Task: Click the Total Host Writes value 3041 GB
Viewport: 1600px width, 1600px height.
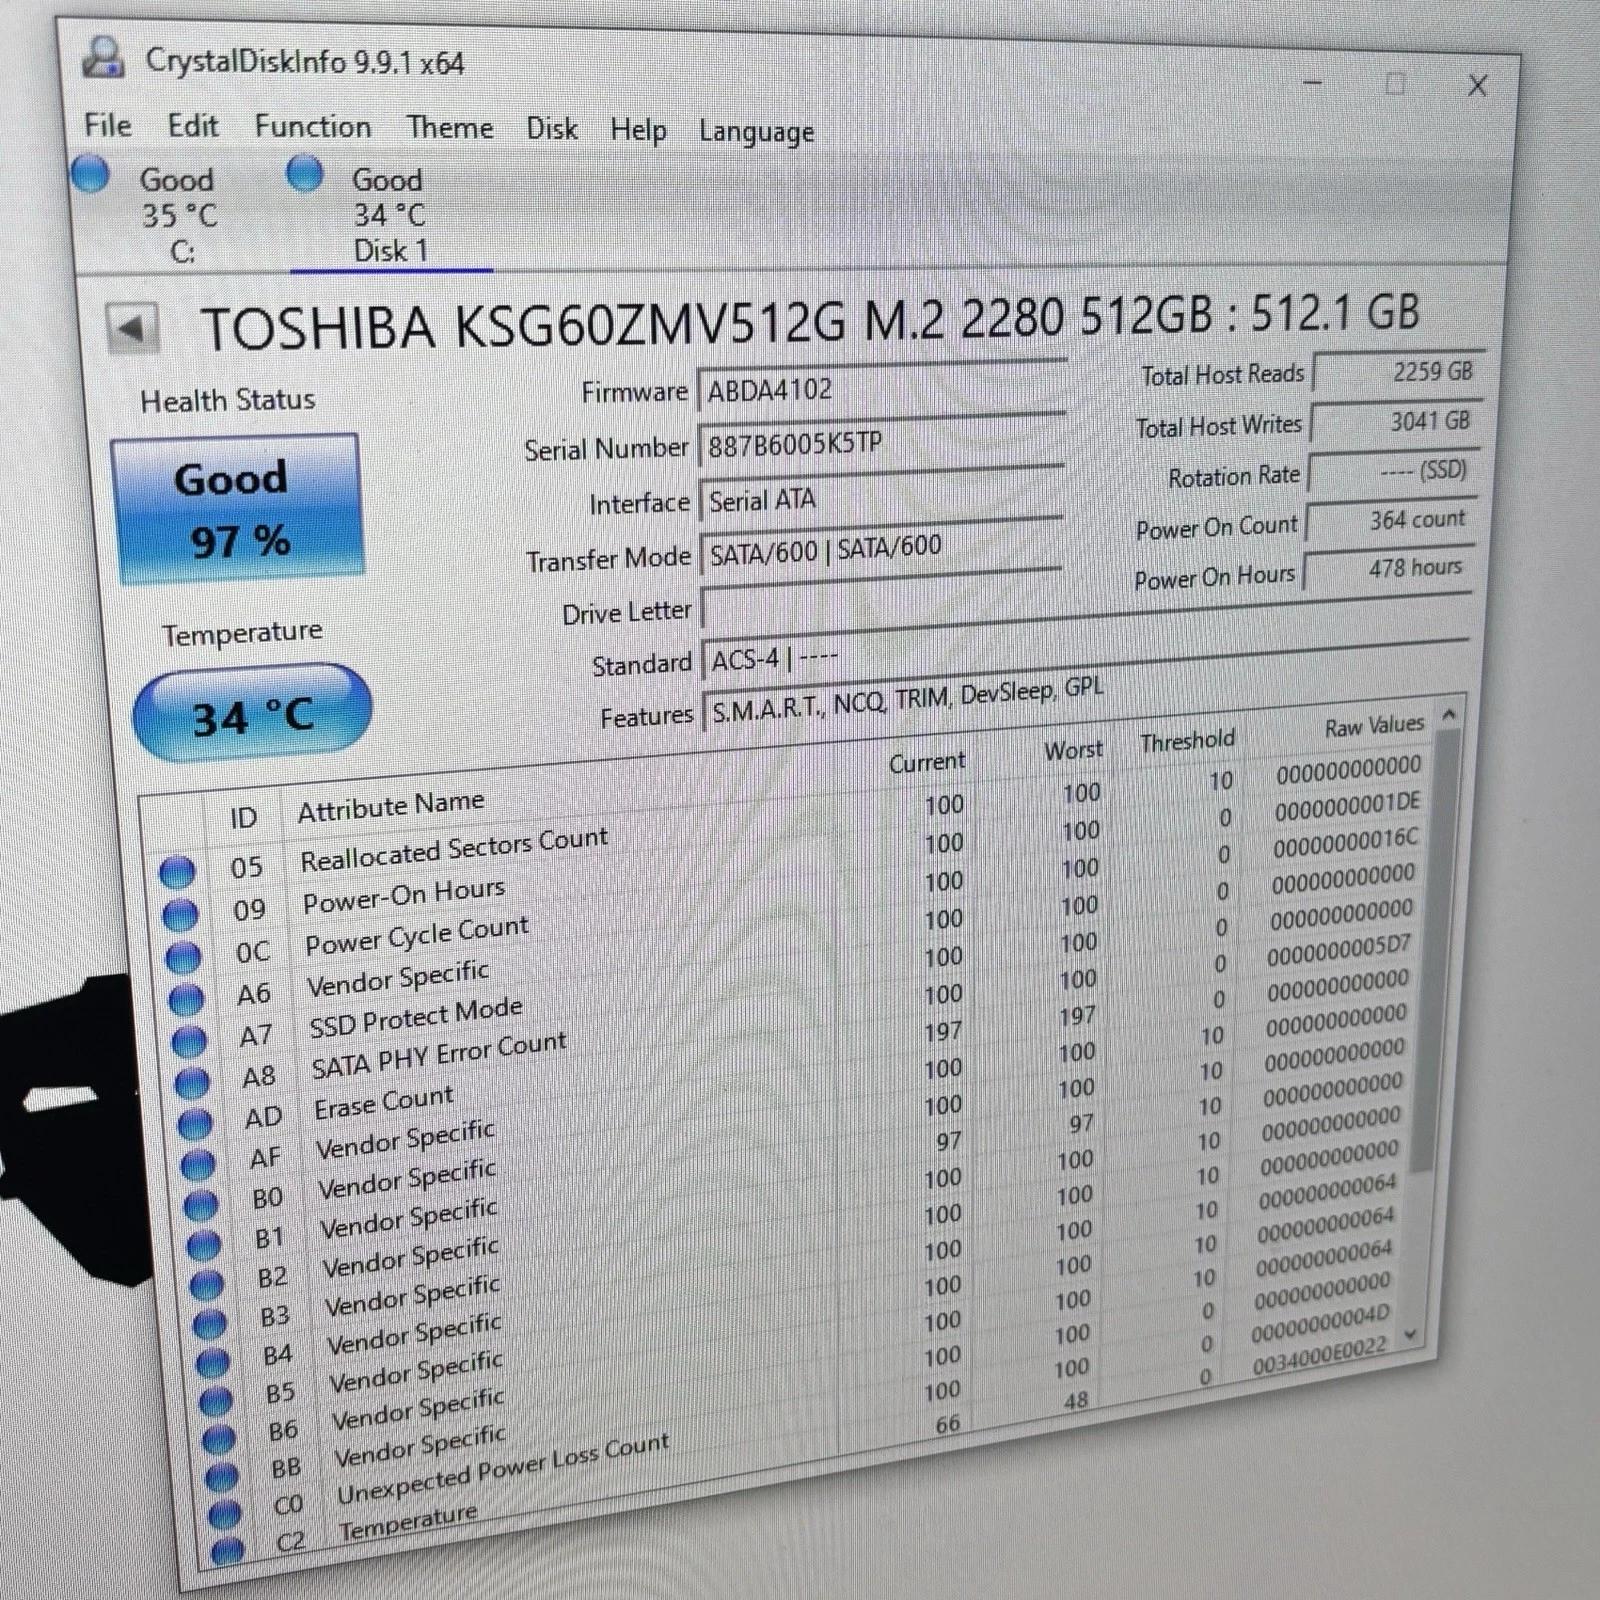Action: pos(1395,422)
